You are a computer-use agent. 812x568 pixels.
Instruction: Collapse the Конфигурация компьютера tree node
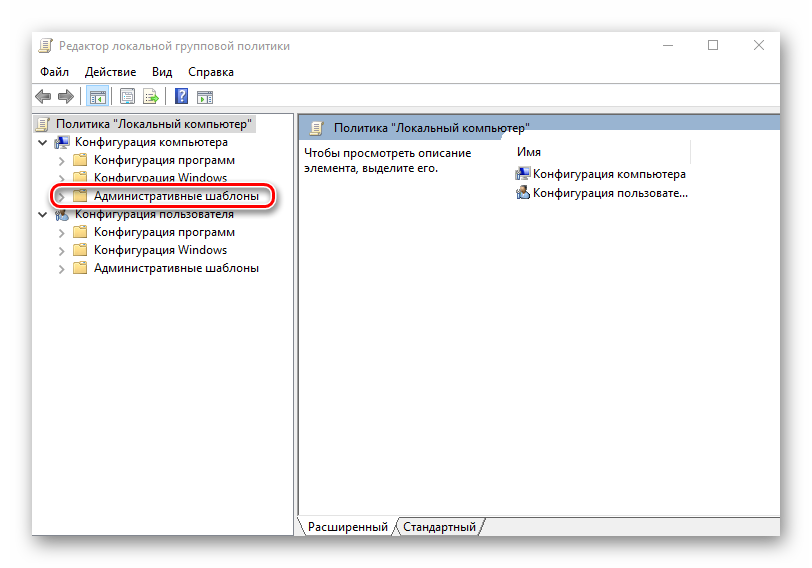[x=42, y=143]
